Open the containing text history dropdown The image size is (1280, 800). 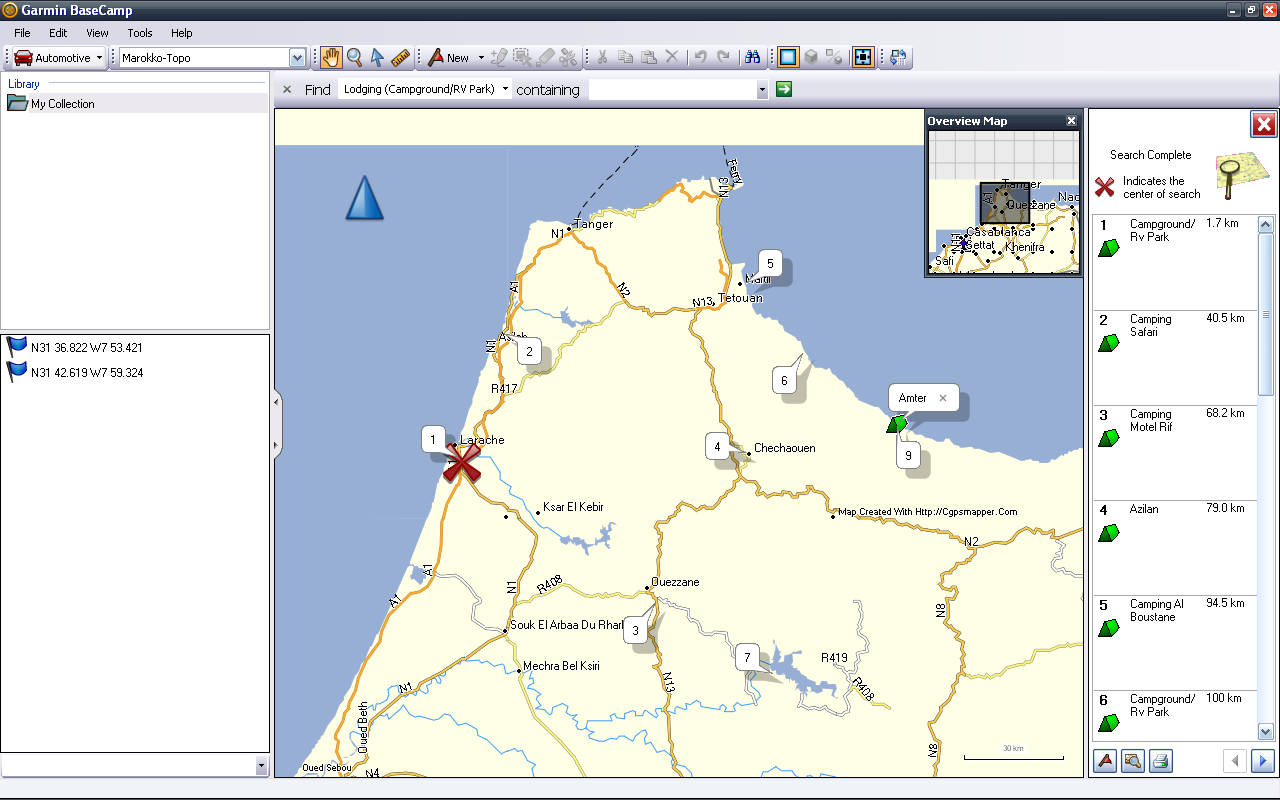pos(762,90)
